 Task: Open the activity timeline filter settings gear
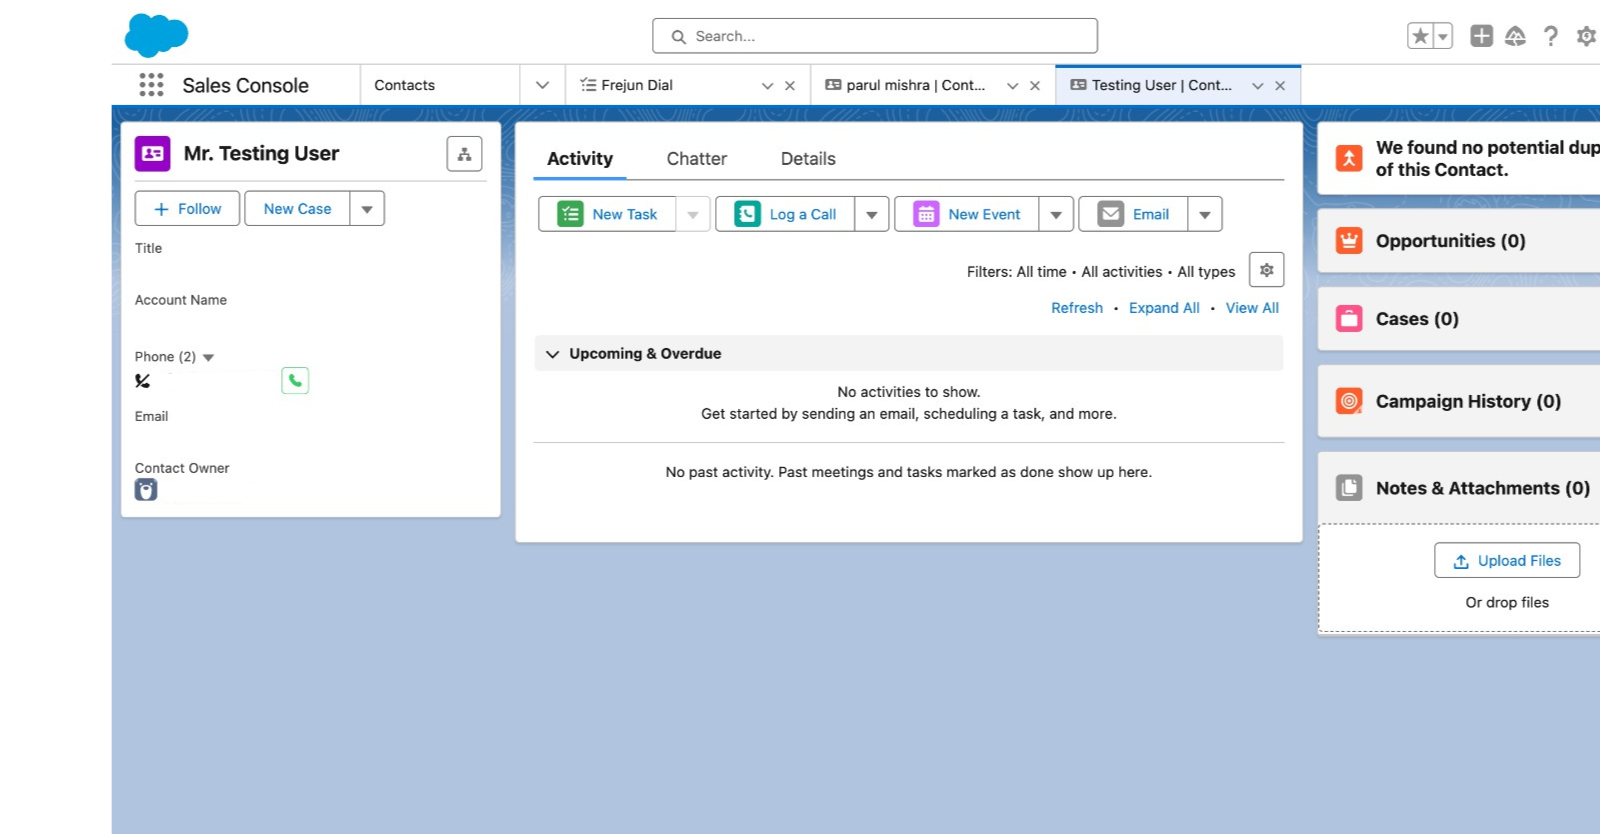(1266, 270)
